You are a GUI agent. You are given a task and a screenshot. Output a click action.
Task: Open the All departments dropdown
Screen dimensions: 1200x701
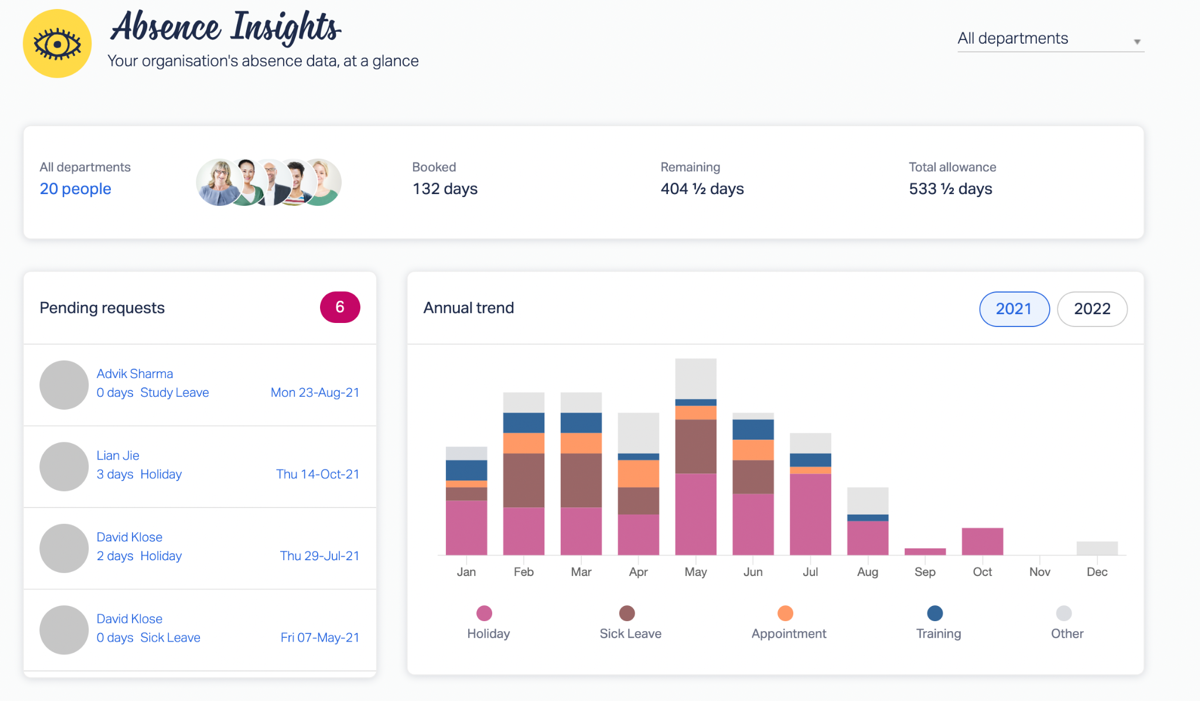[x=1050, y=39]
